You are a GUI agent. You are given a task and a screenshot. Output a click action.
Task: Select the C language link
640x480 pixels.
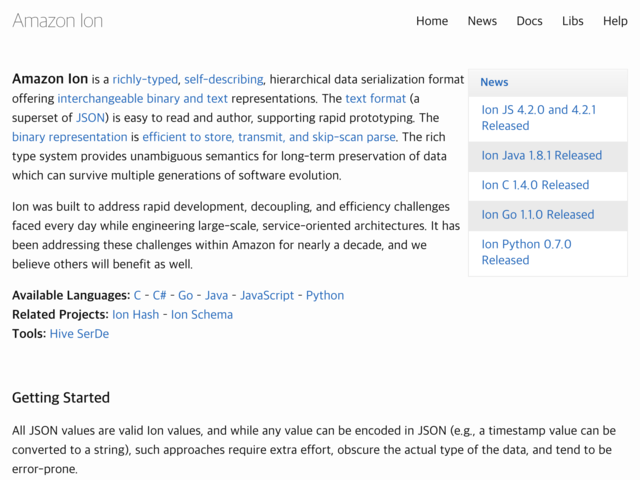[x=137, y=295]
